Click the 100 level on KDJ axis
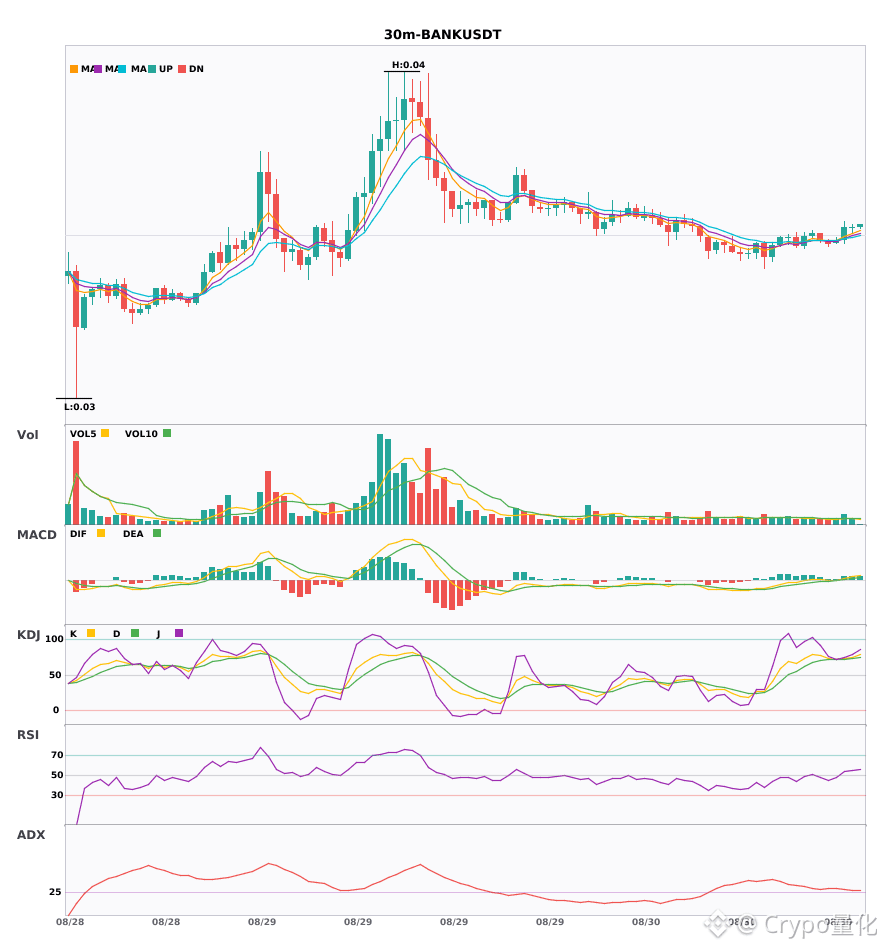Viewport: 885px width, 950px height. click(55, 639)
